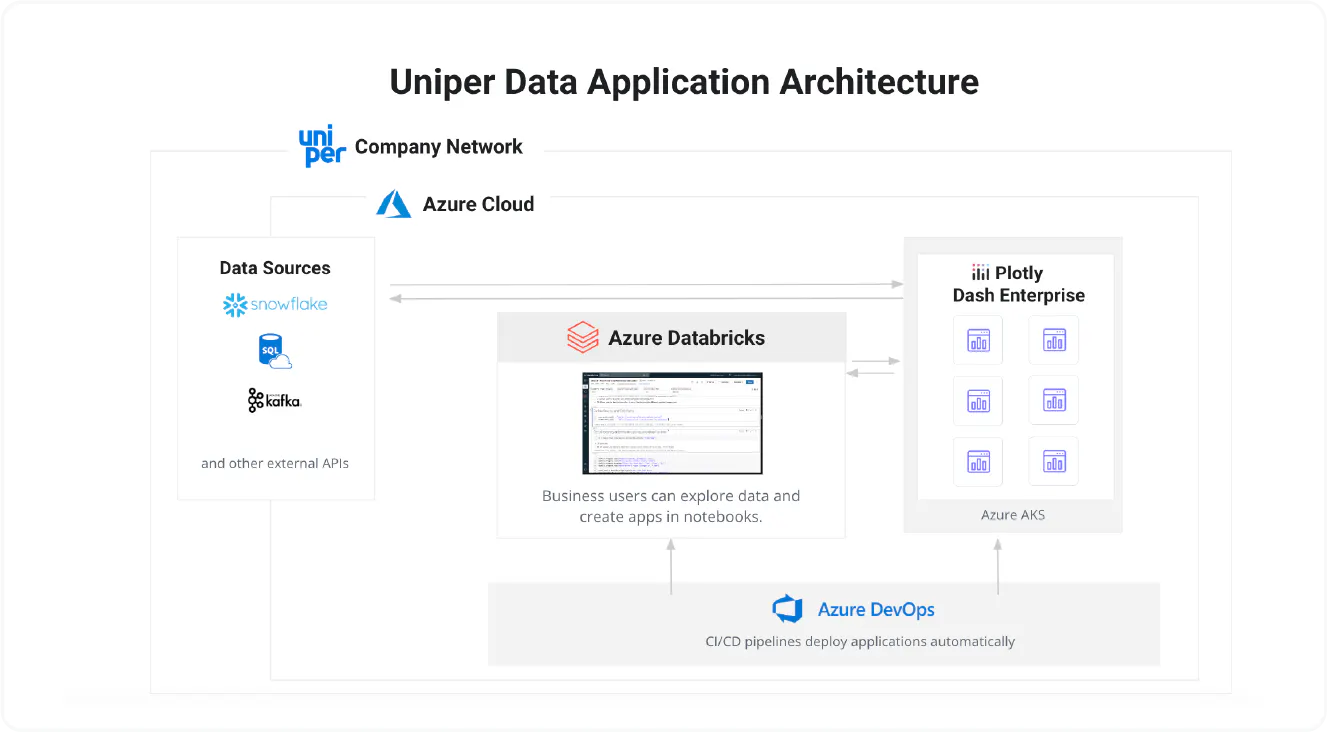
Task: Select the middle-left app icon in Dash Enterprise
Action: 978,400
